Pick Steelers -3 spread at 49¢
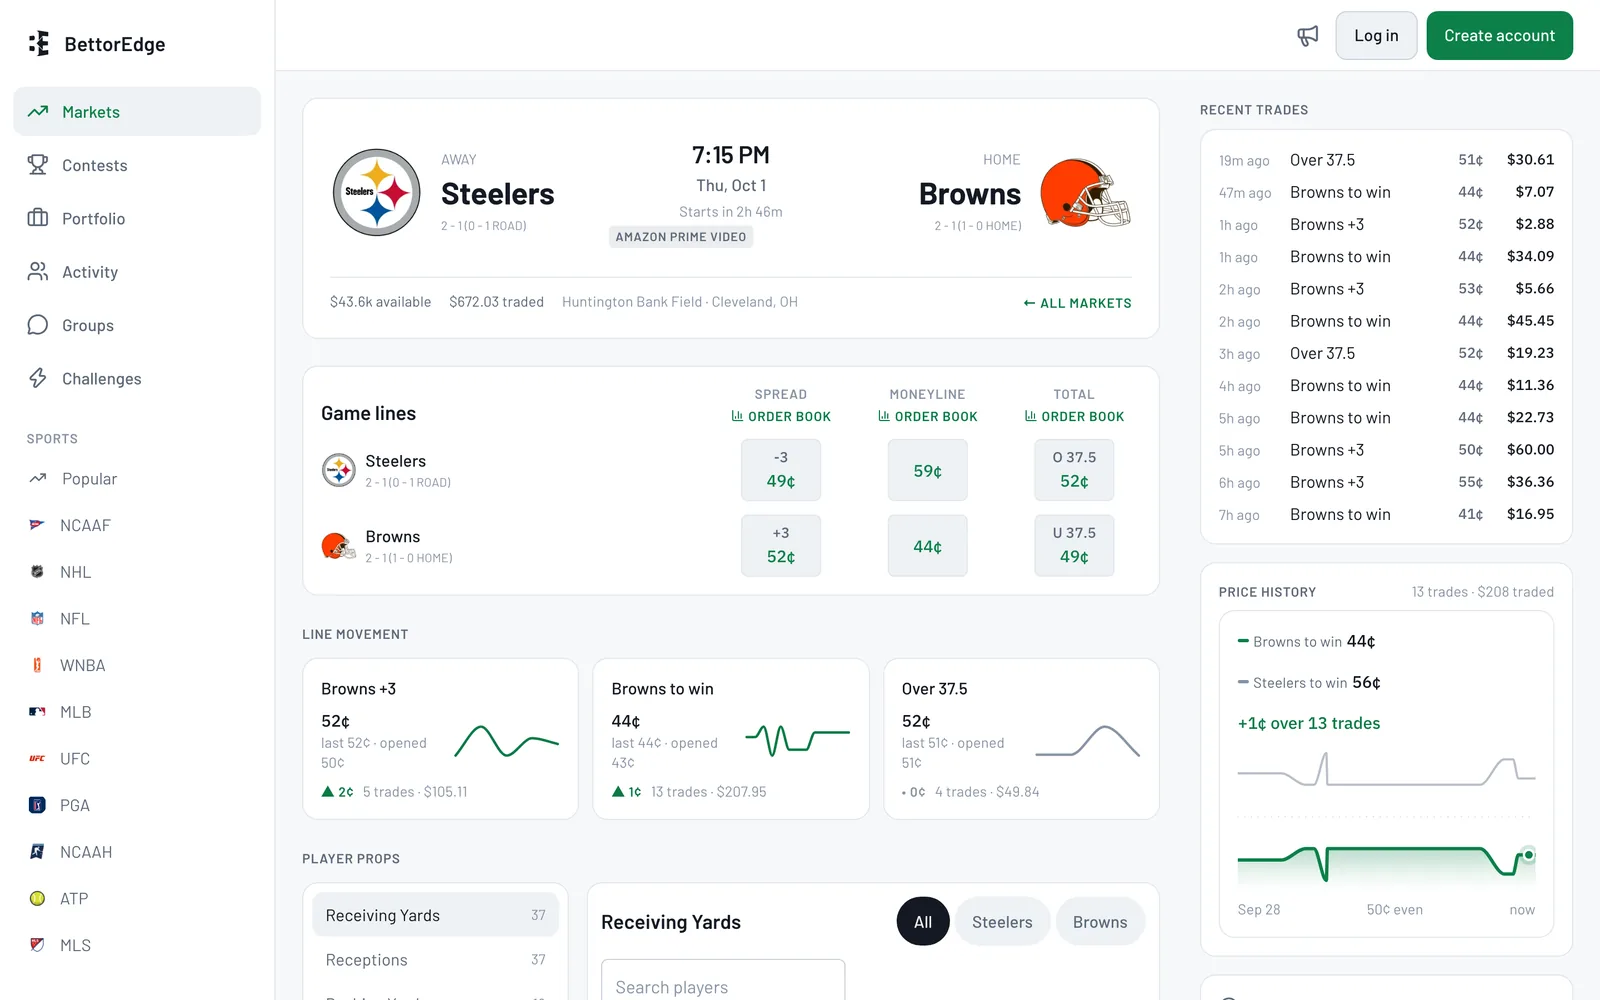This screenshot has height=1000, width=1600. 781,470
